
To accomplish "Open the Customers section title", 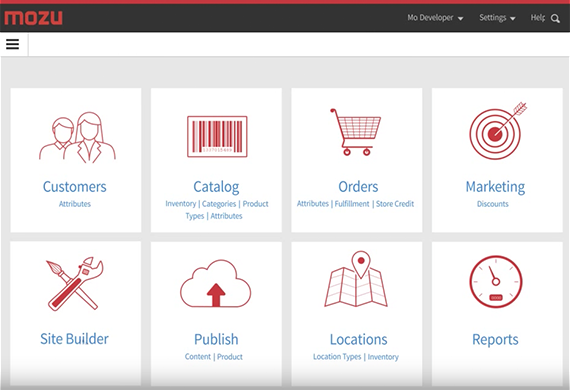I will 75,187.
